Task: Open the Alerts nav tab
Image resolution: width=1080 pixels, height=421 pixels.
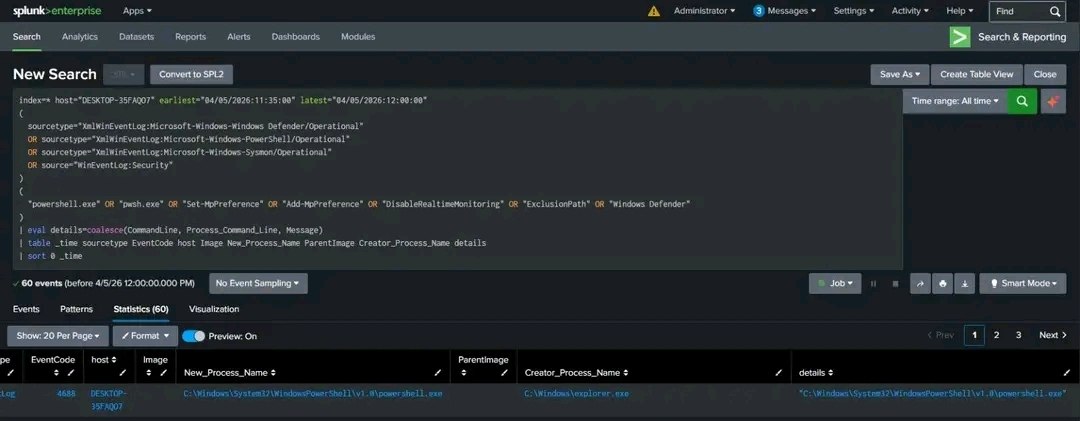Action: (239, 37)
